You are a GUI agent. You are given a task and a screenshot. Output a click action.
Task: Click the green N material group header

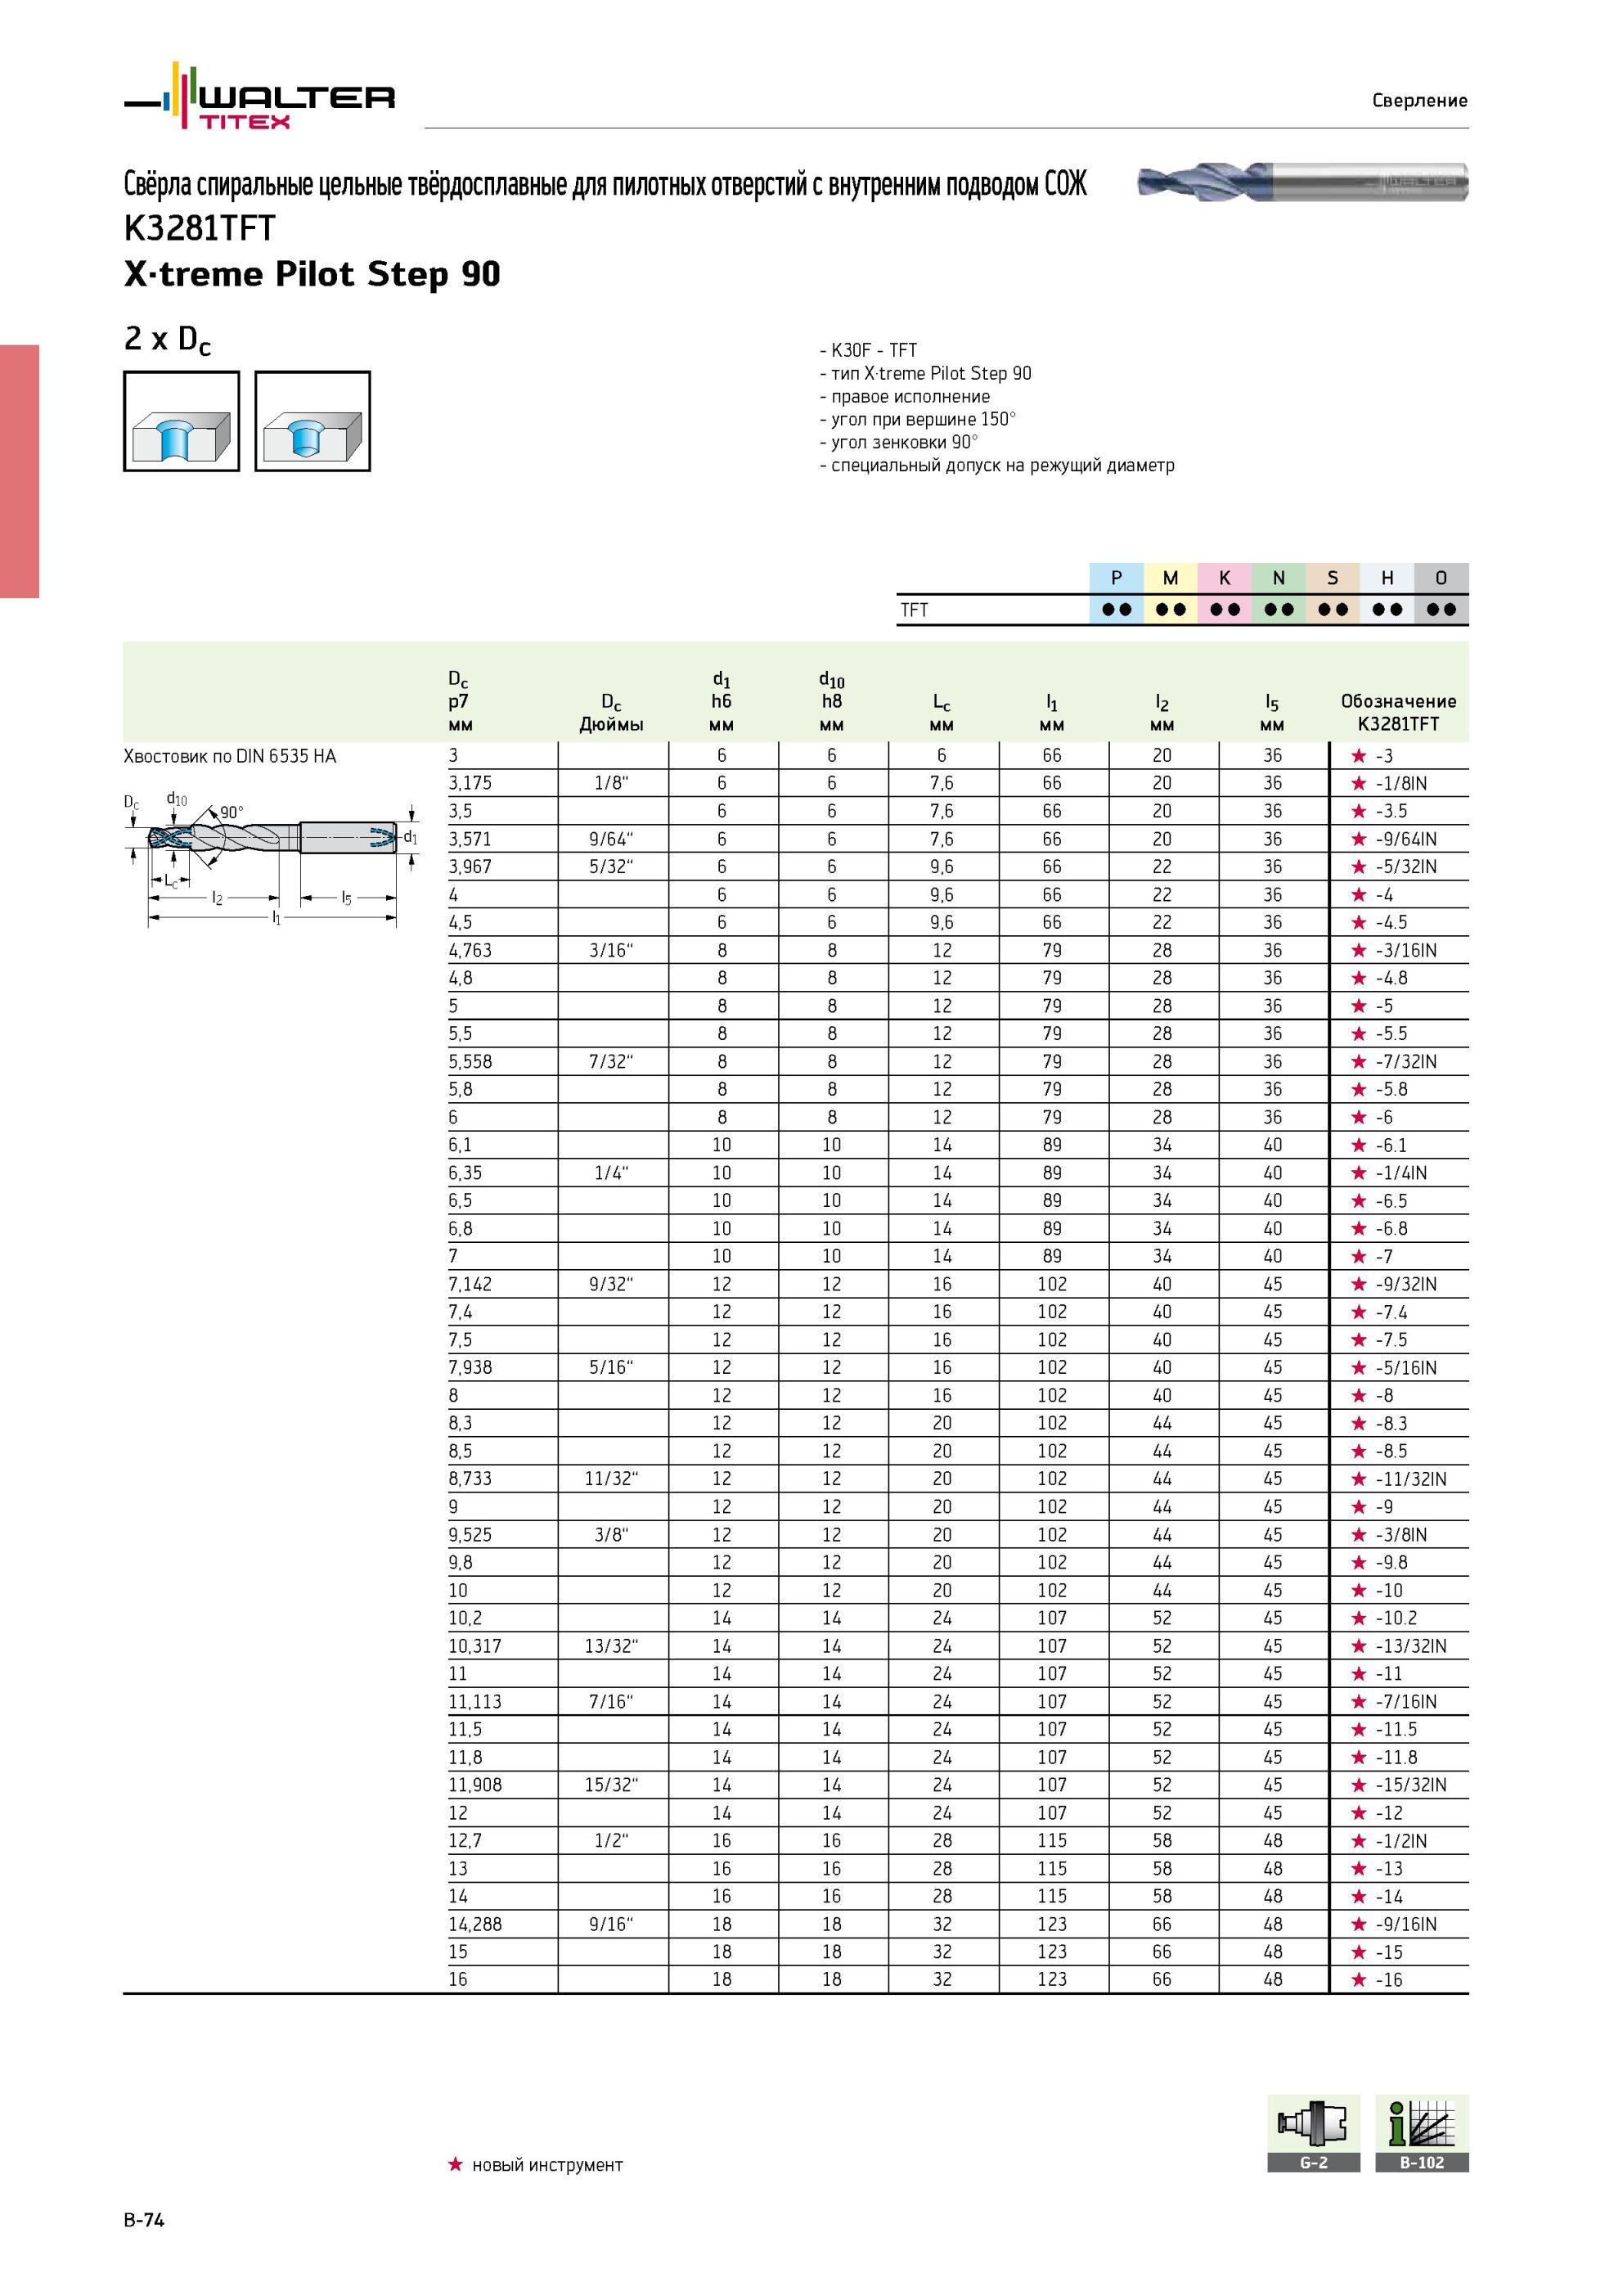(1279, 578)
